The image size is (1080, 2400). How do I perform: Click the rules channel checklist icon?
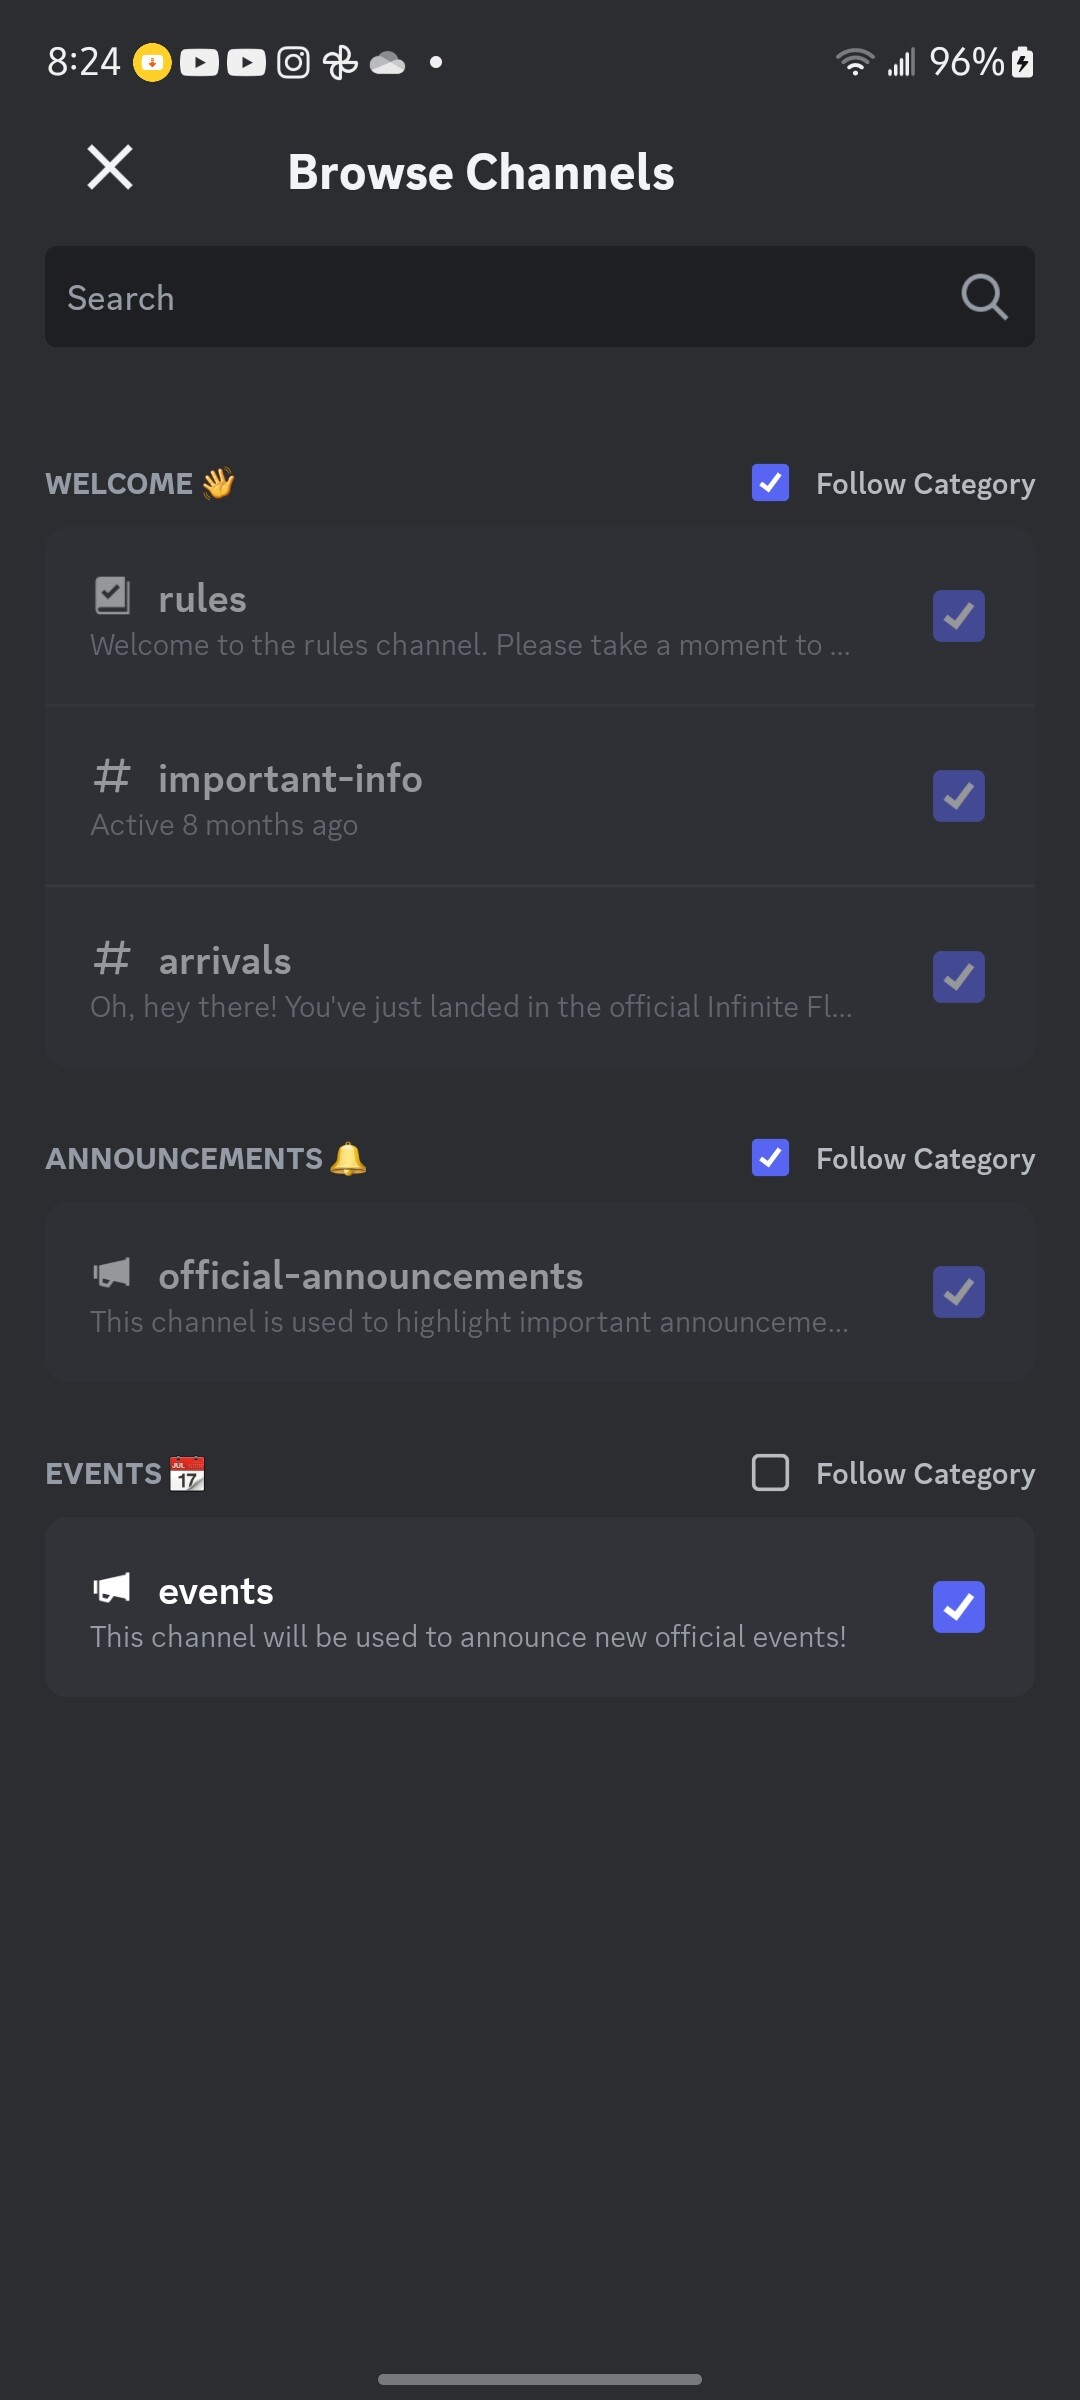coord(112,596)
